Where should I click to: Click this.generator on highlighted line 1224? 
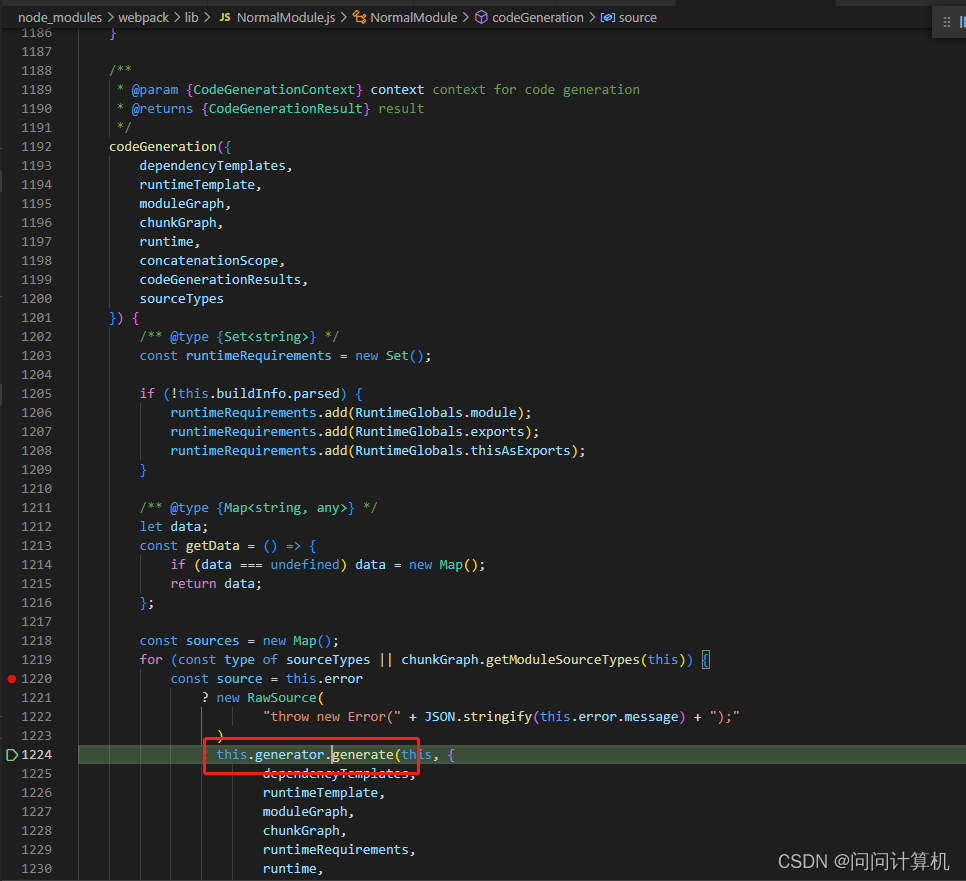tap(270, 755)
